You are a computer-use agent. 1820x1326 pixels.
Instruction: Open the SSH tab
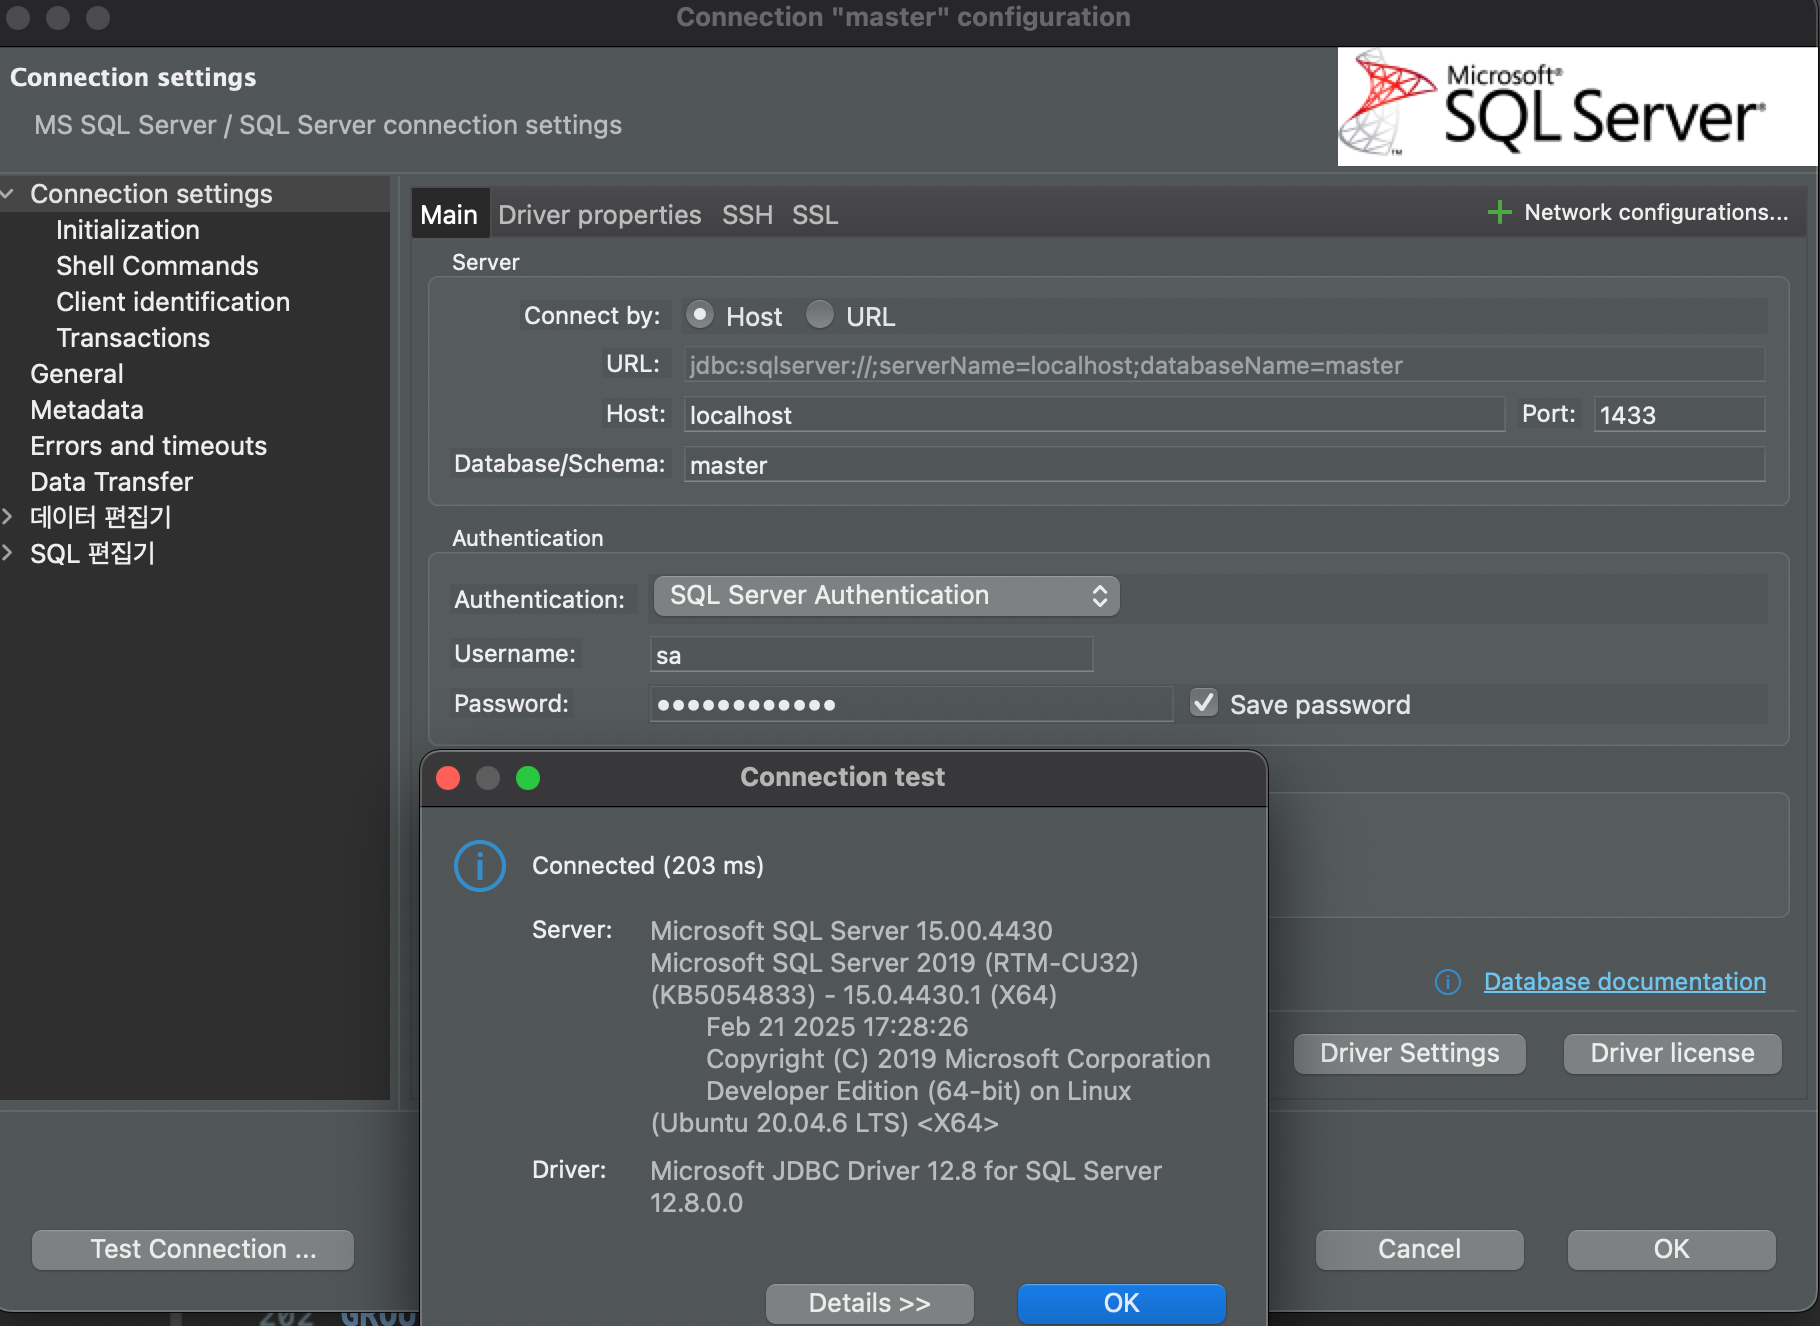747,215
